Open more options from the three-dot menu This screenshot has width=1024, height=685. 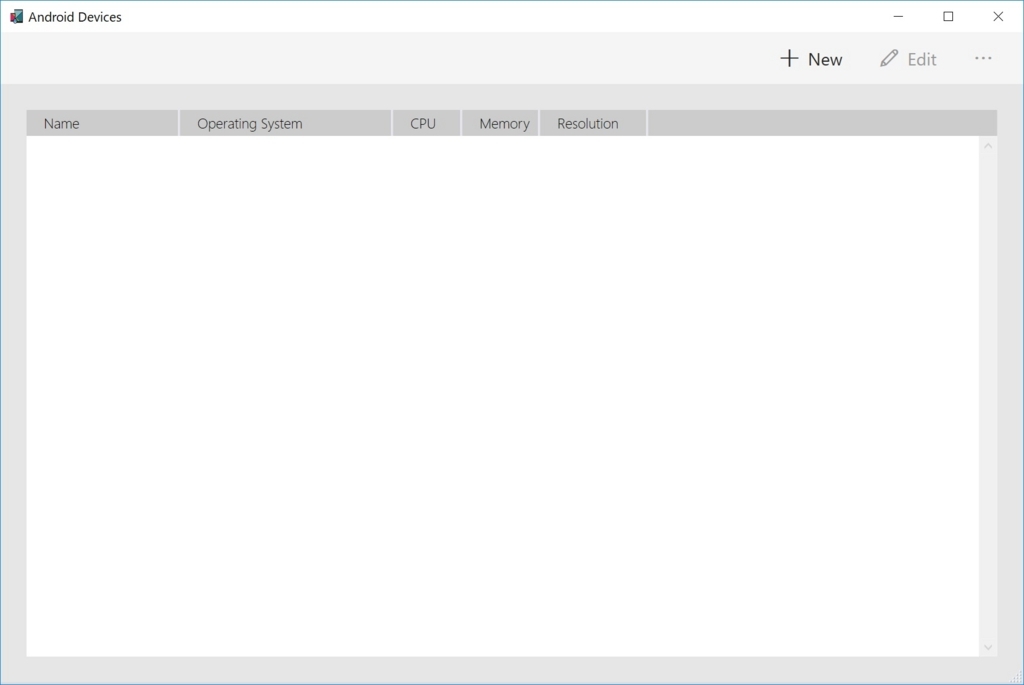(x=983, y=58)
